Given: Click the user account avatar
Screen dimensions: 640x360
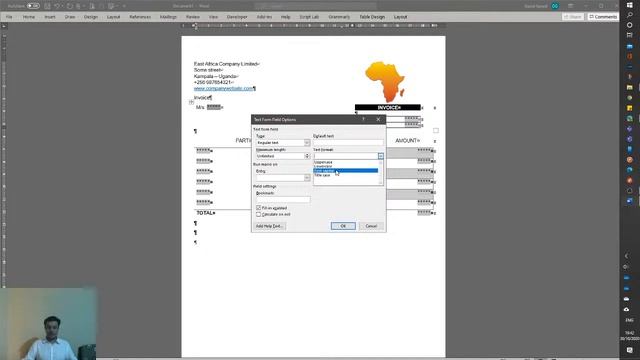Looking at the screenshot, I should click(555, 6).
